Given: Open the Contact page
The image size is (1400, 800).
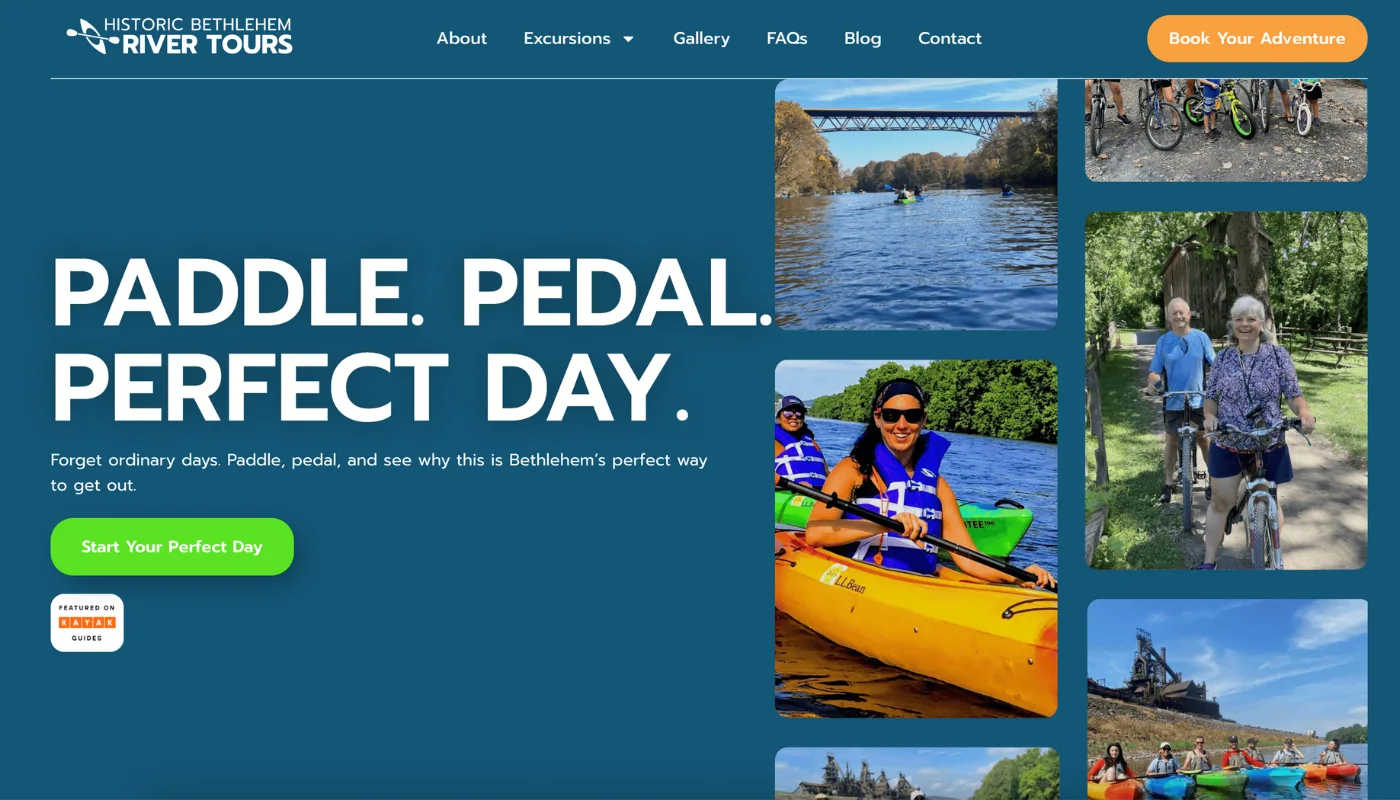Looking at the screenshot, I should coord(949,38).
